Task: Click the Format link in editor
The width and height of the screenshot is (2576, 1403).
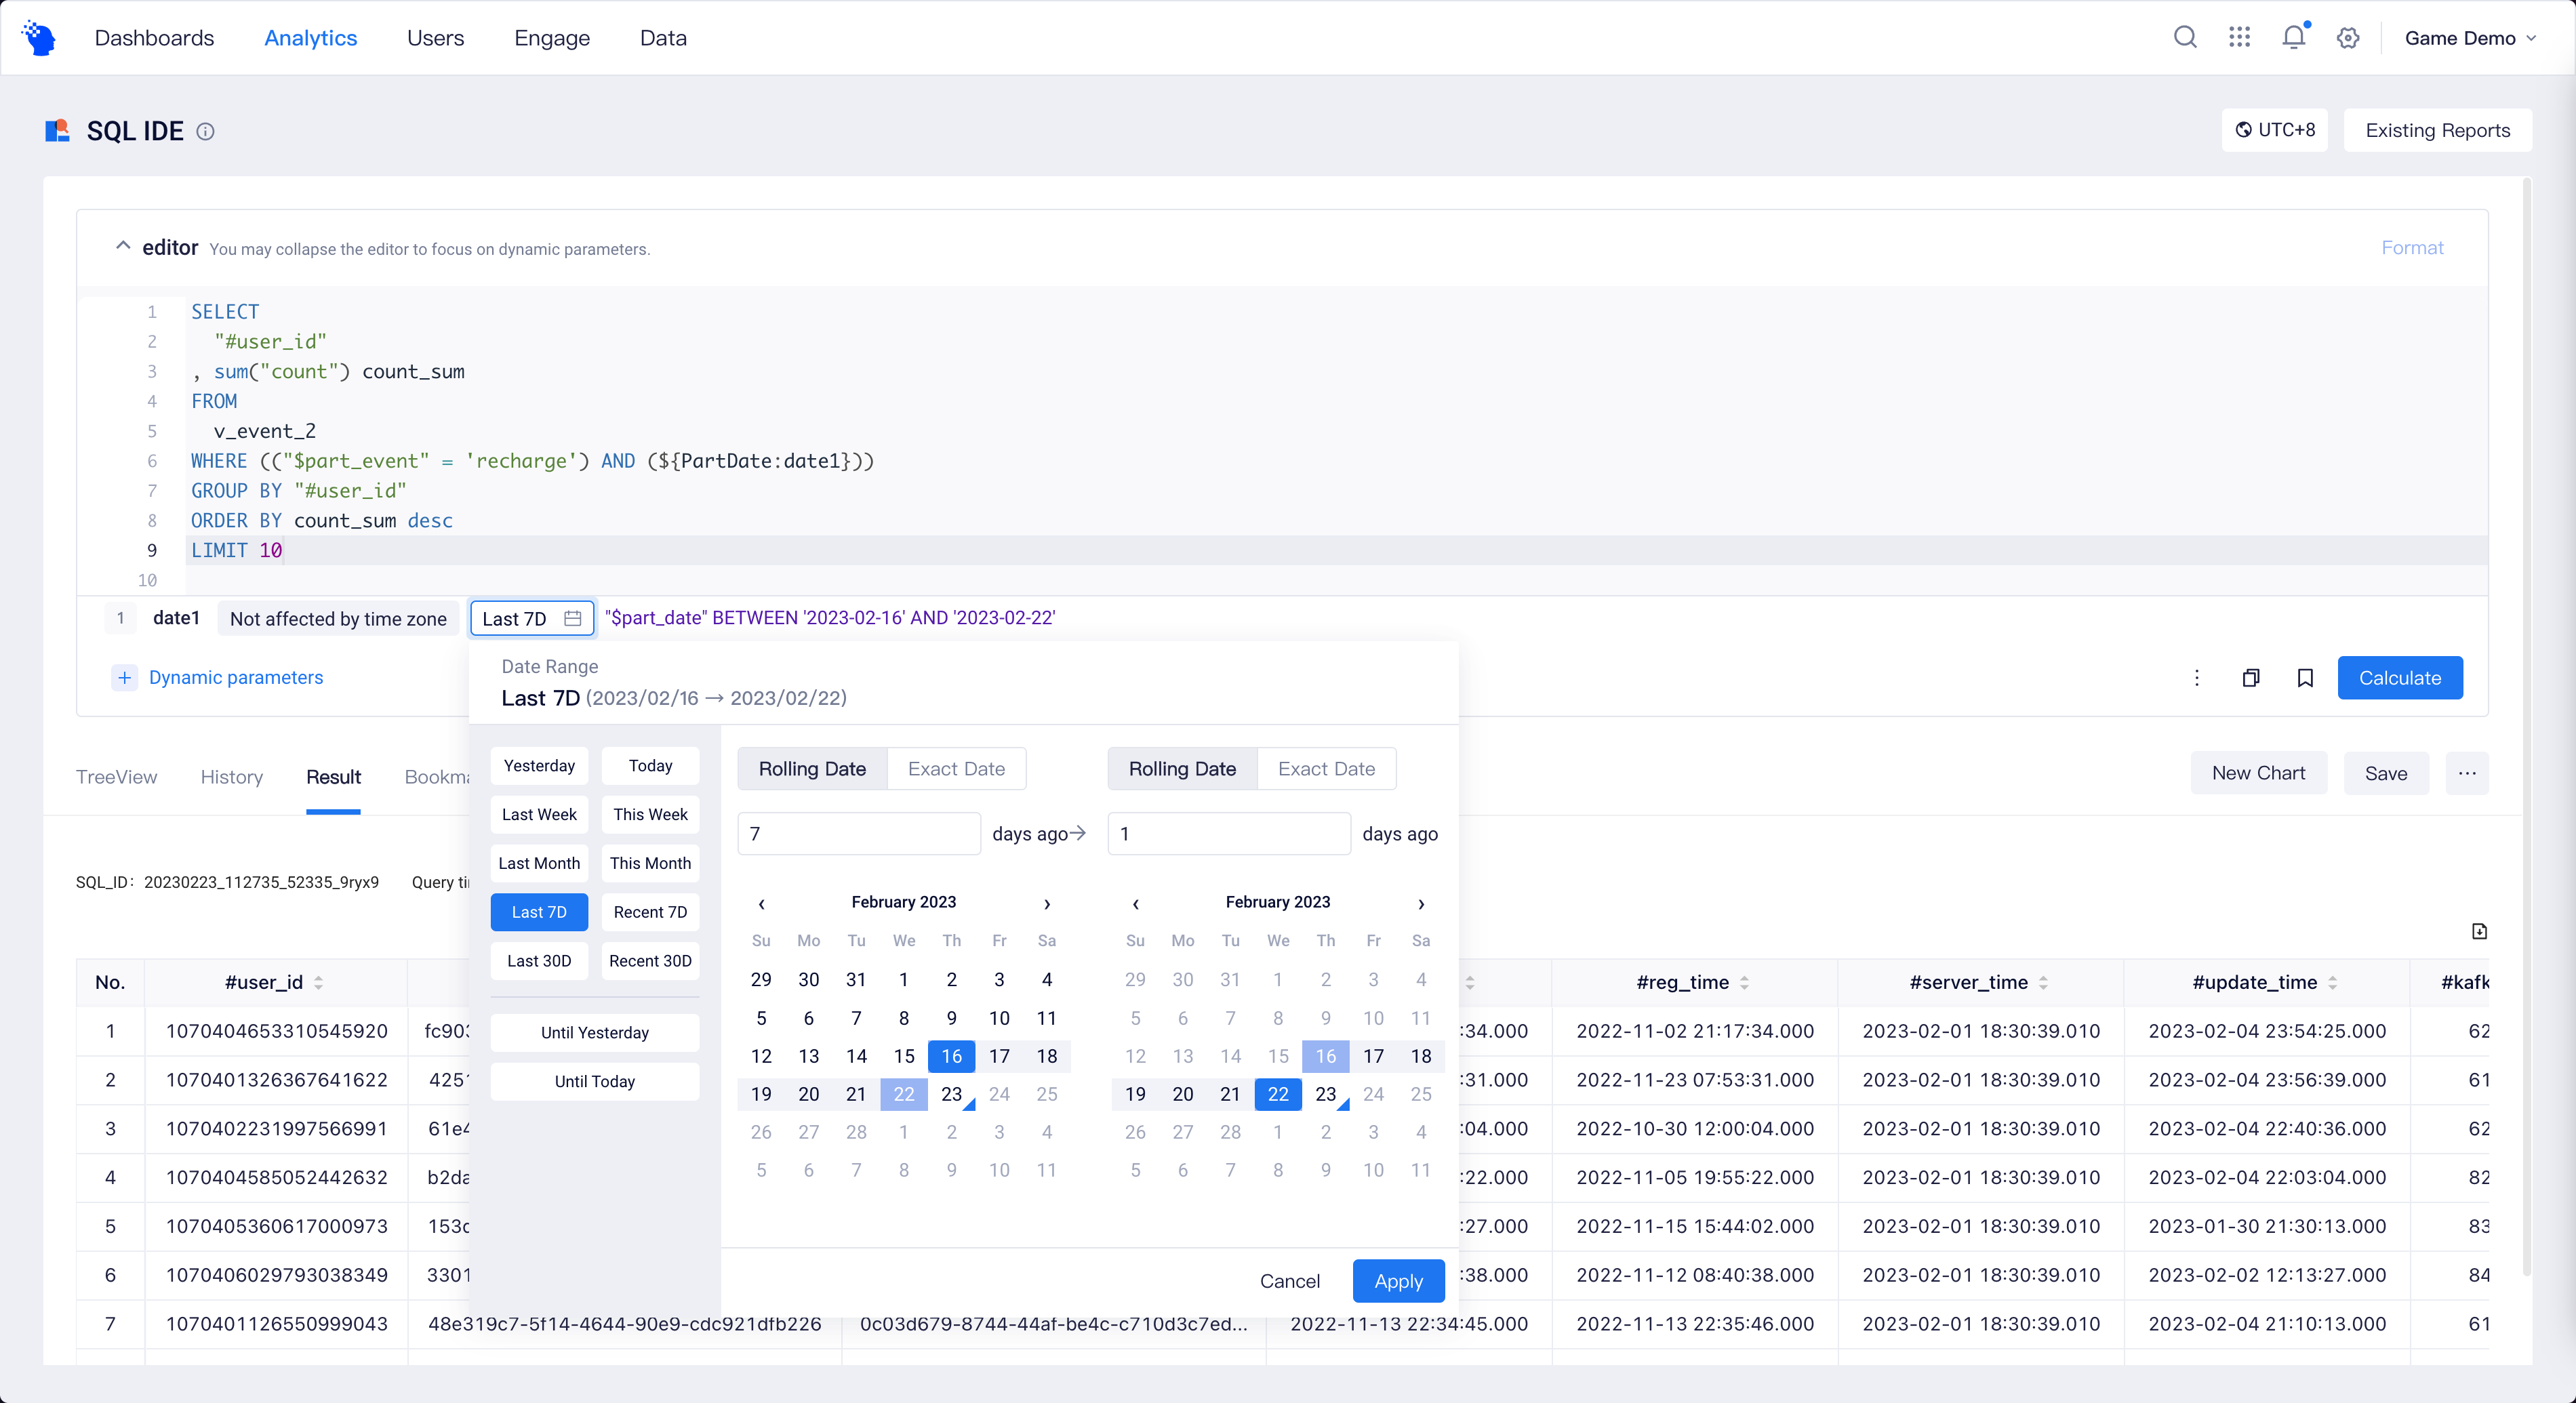Action: (2412, 247)
